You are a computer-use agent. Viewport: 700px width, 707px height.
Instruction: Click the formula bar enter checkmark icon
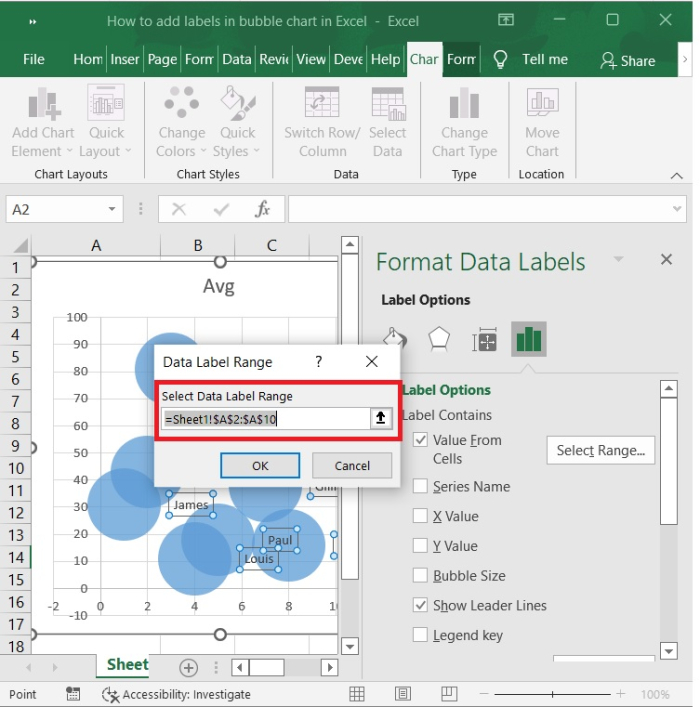click(x=221, y=209)
